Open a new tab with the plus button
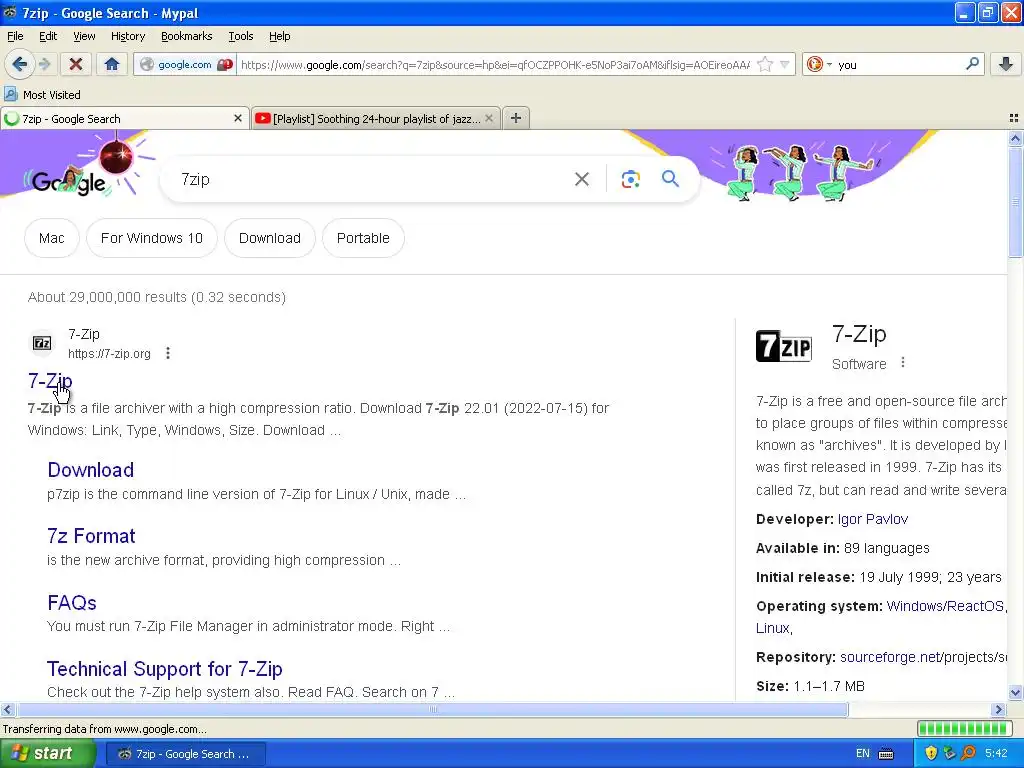 point(516,118)
